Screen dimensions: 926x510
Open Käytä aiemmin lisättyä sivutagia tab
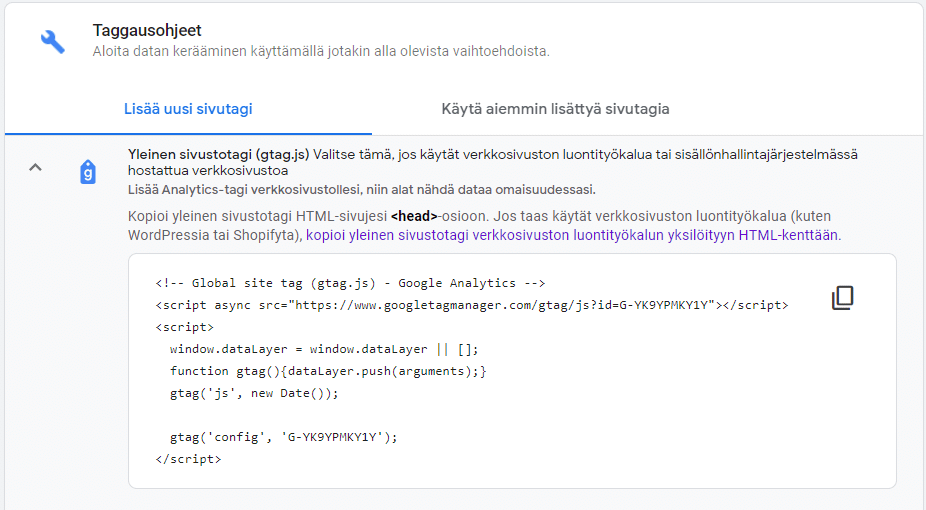[x=555, y=108]
